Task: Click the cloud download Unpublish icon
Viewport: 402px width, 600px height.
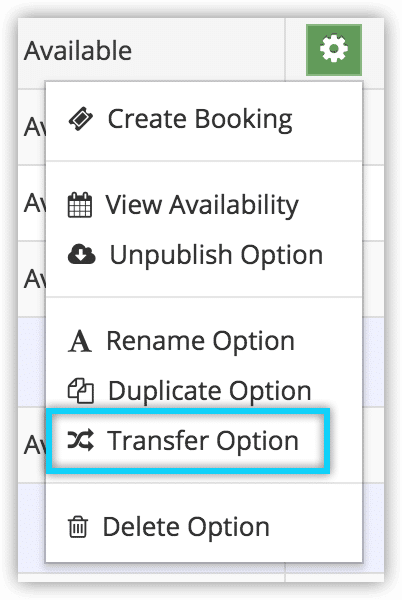Action: 81,254
